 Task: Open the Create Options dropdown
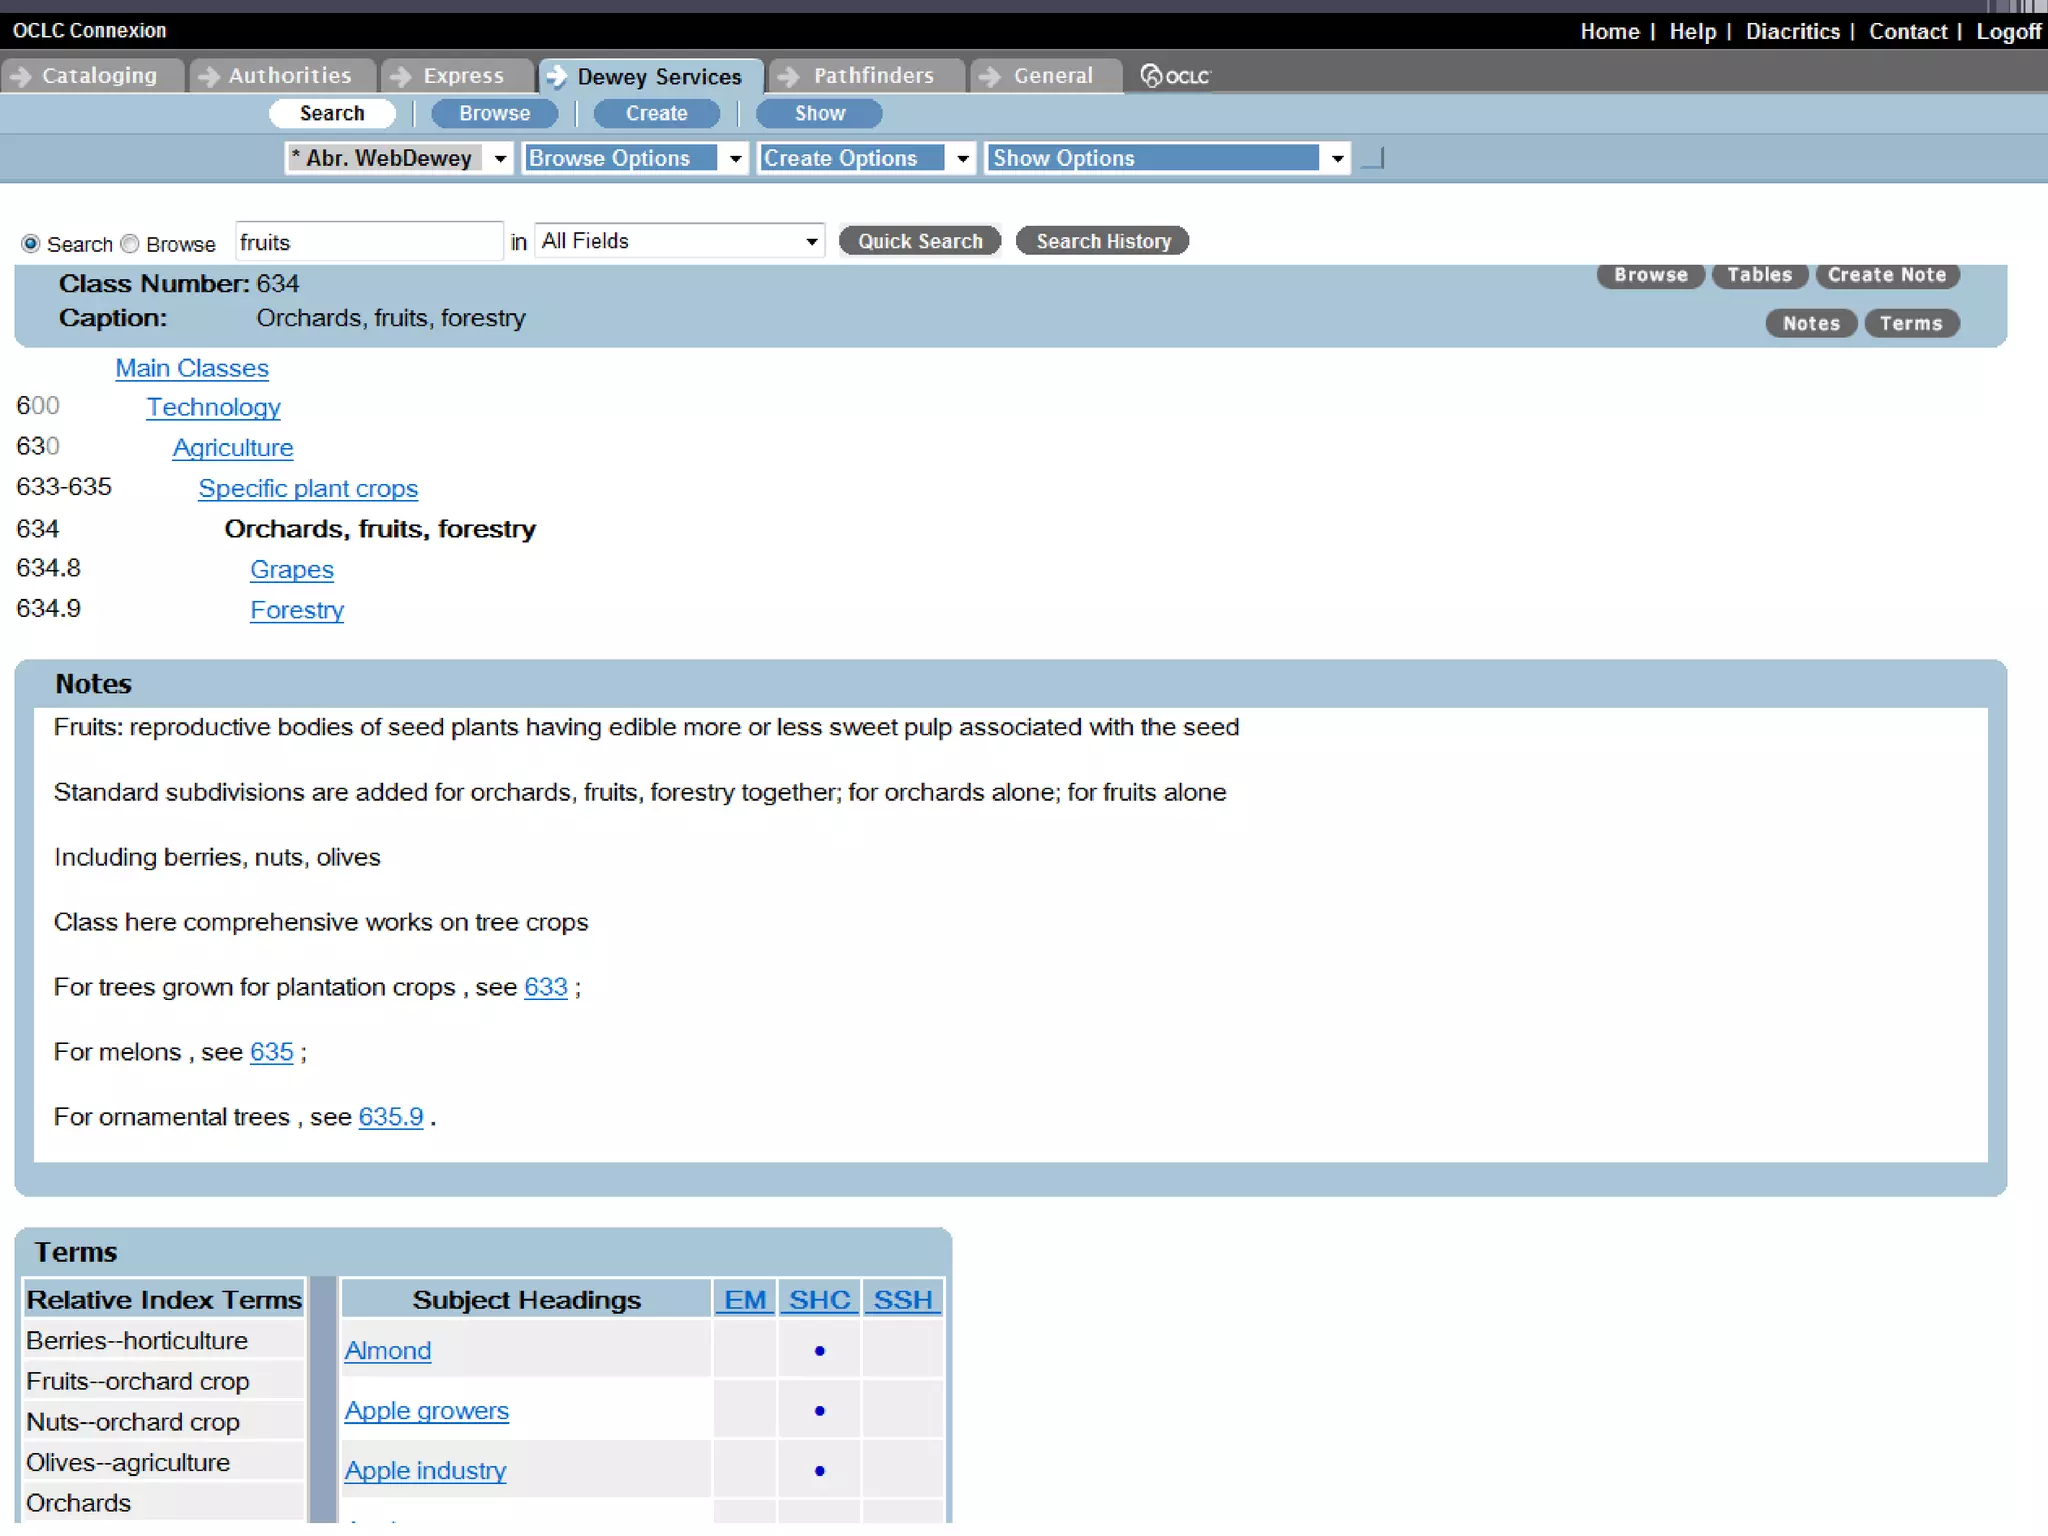coord(865,158)
